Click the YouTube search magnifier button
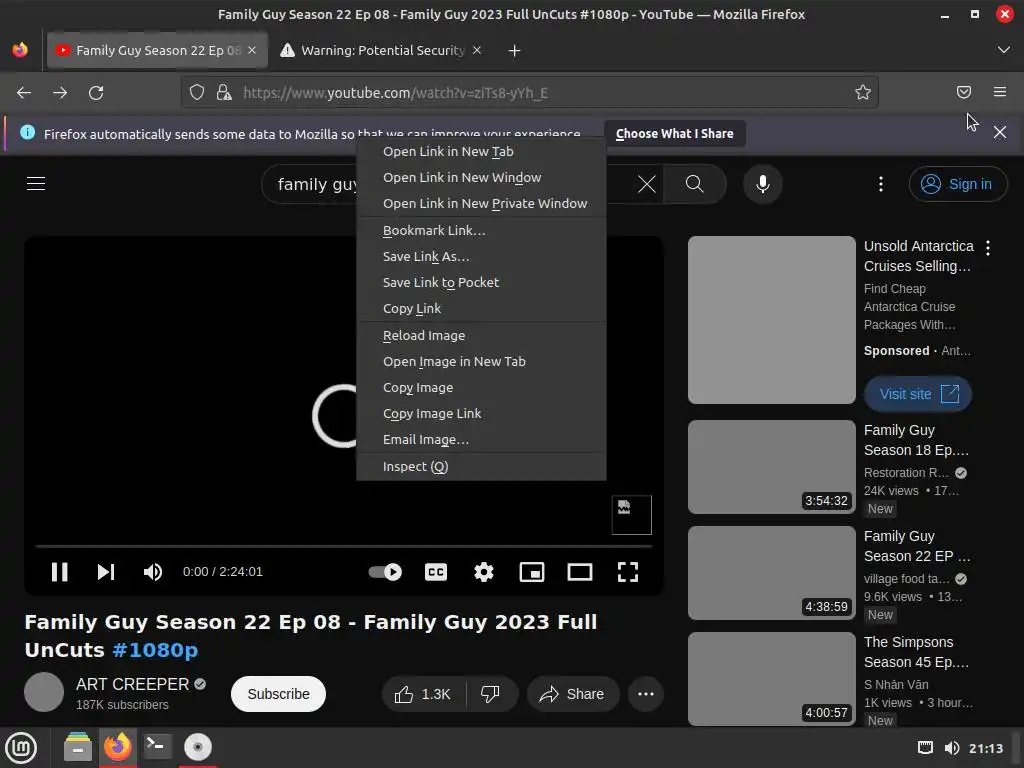Image resolution: width=1024 pixels, height=768 pixels. (695, 184)
